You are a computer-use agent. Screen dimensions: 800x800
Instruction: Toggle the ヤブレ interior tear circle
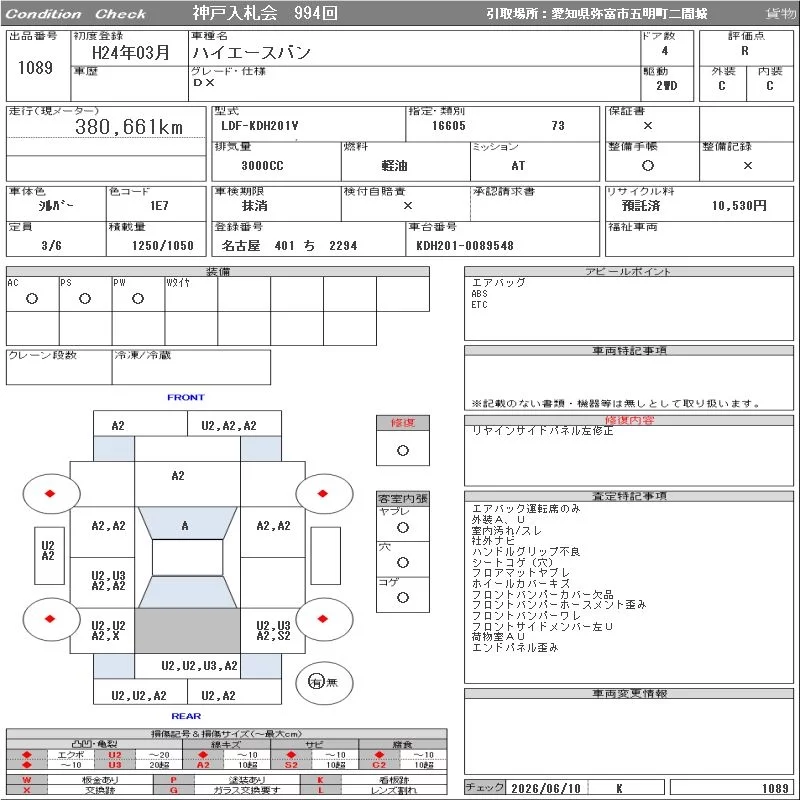pyautogui.click(x=403, y=528)
